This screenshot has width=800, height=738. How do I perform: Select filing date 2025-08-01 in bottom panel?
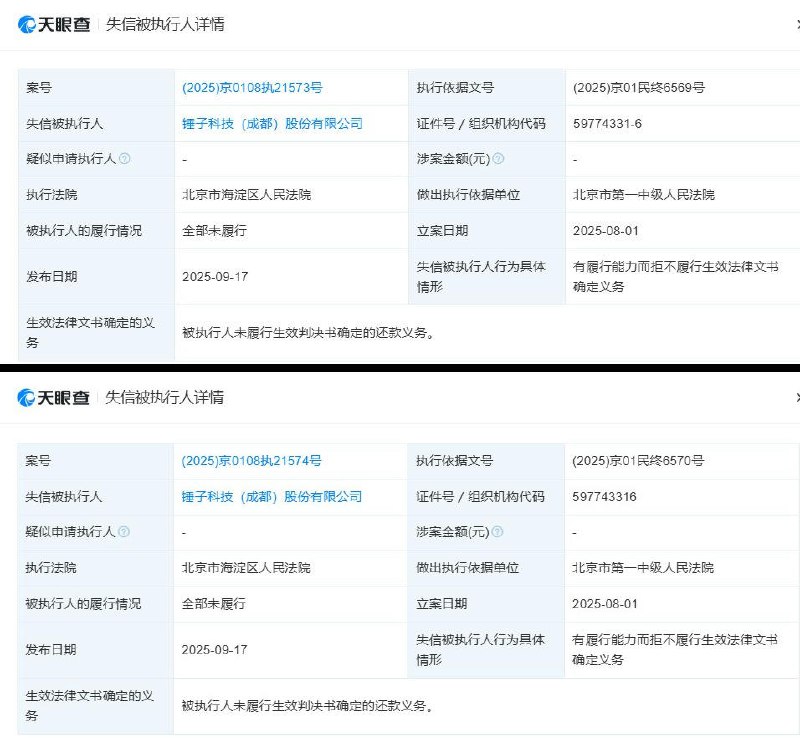[605, 604]
